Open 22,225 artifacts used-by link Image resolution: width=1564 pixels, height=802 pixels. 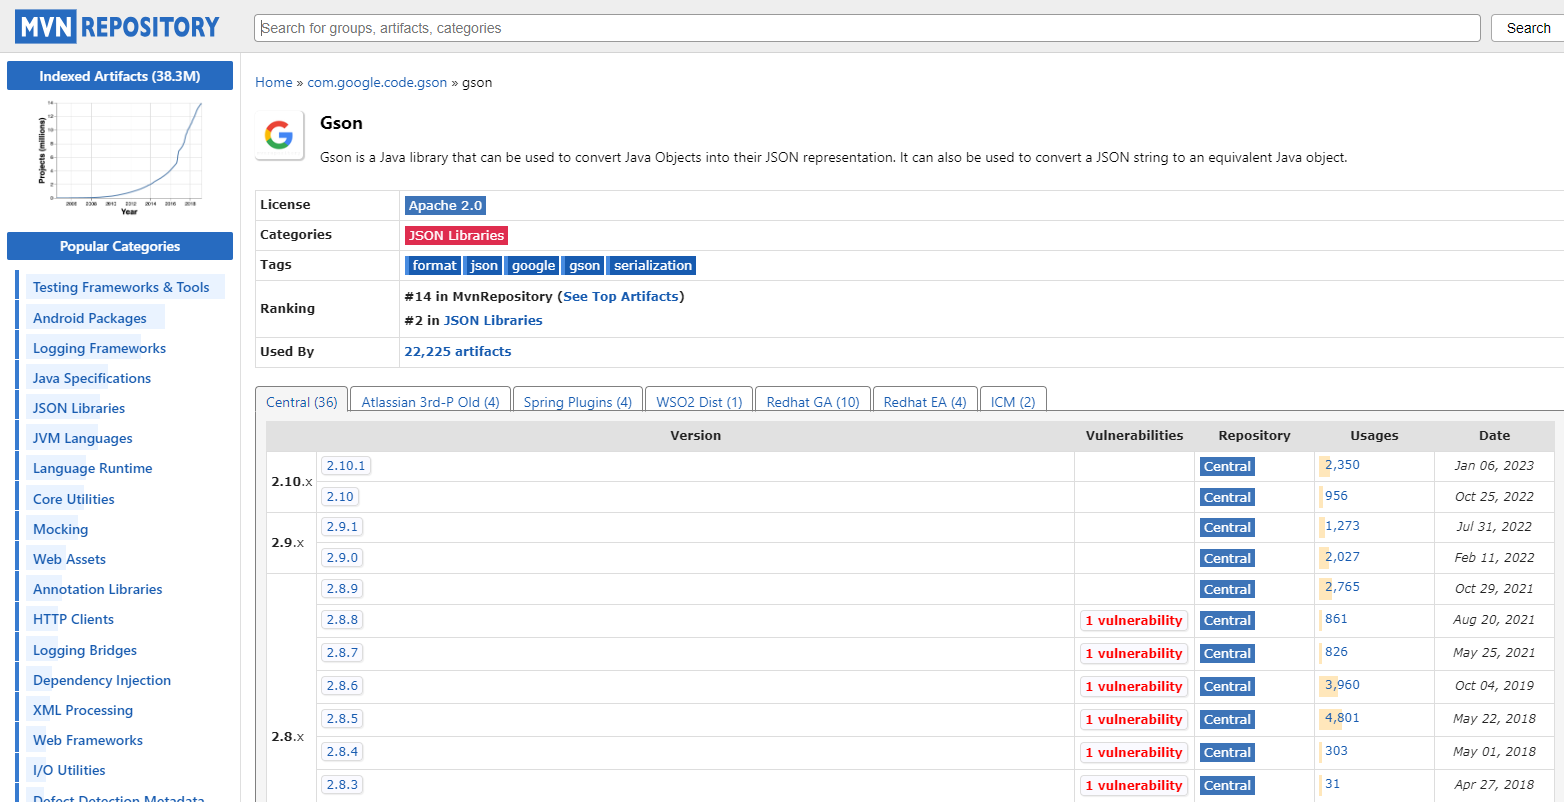coord(458,351)
